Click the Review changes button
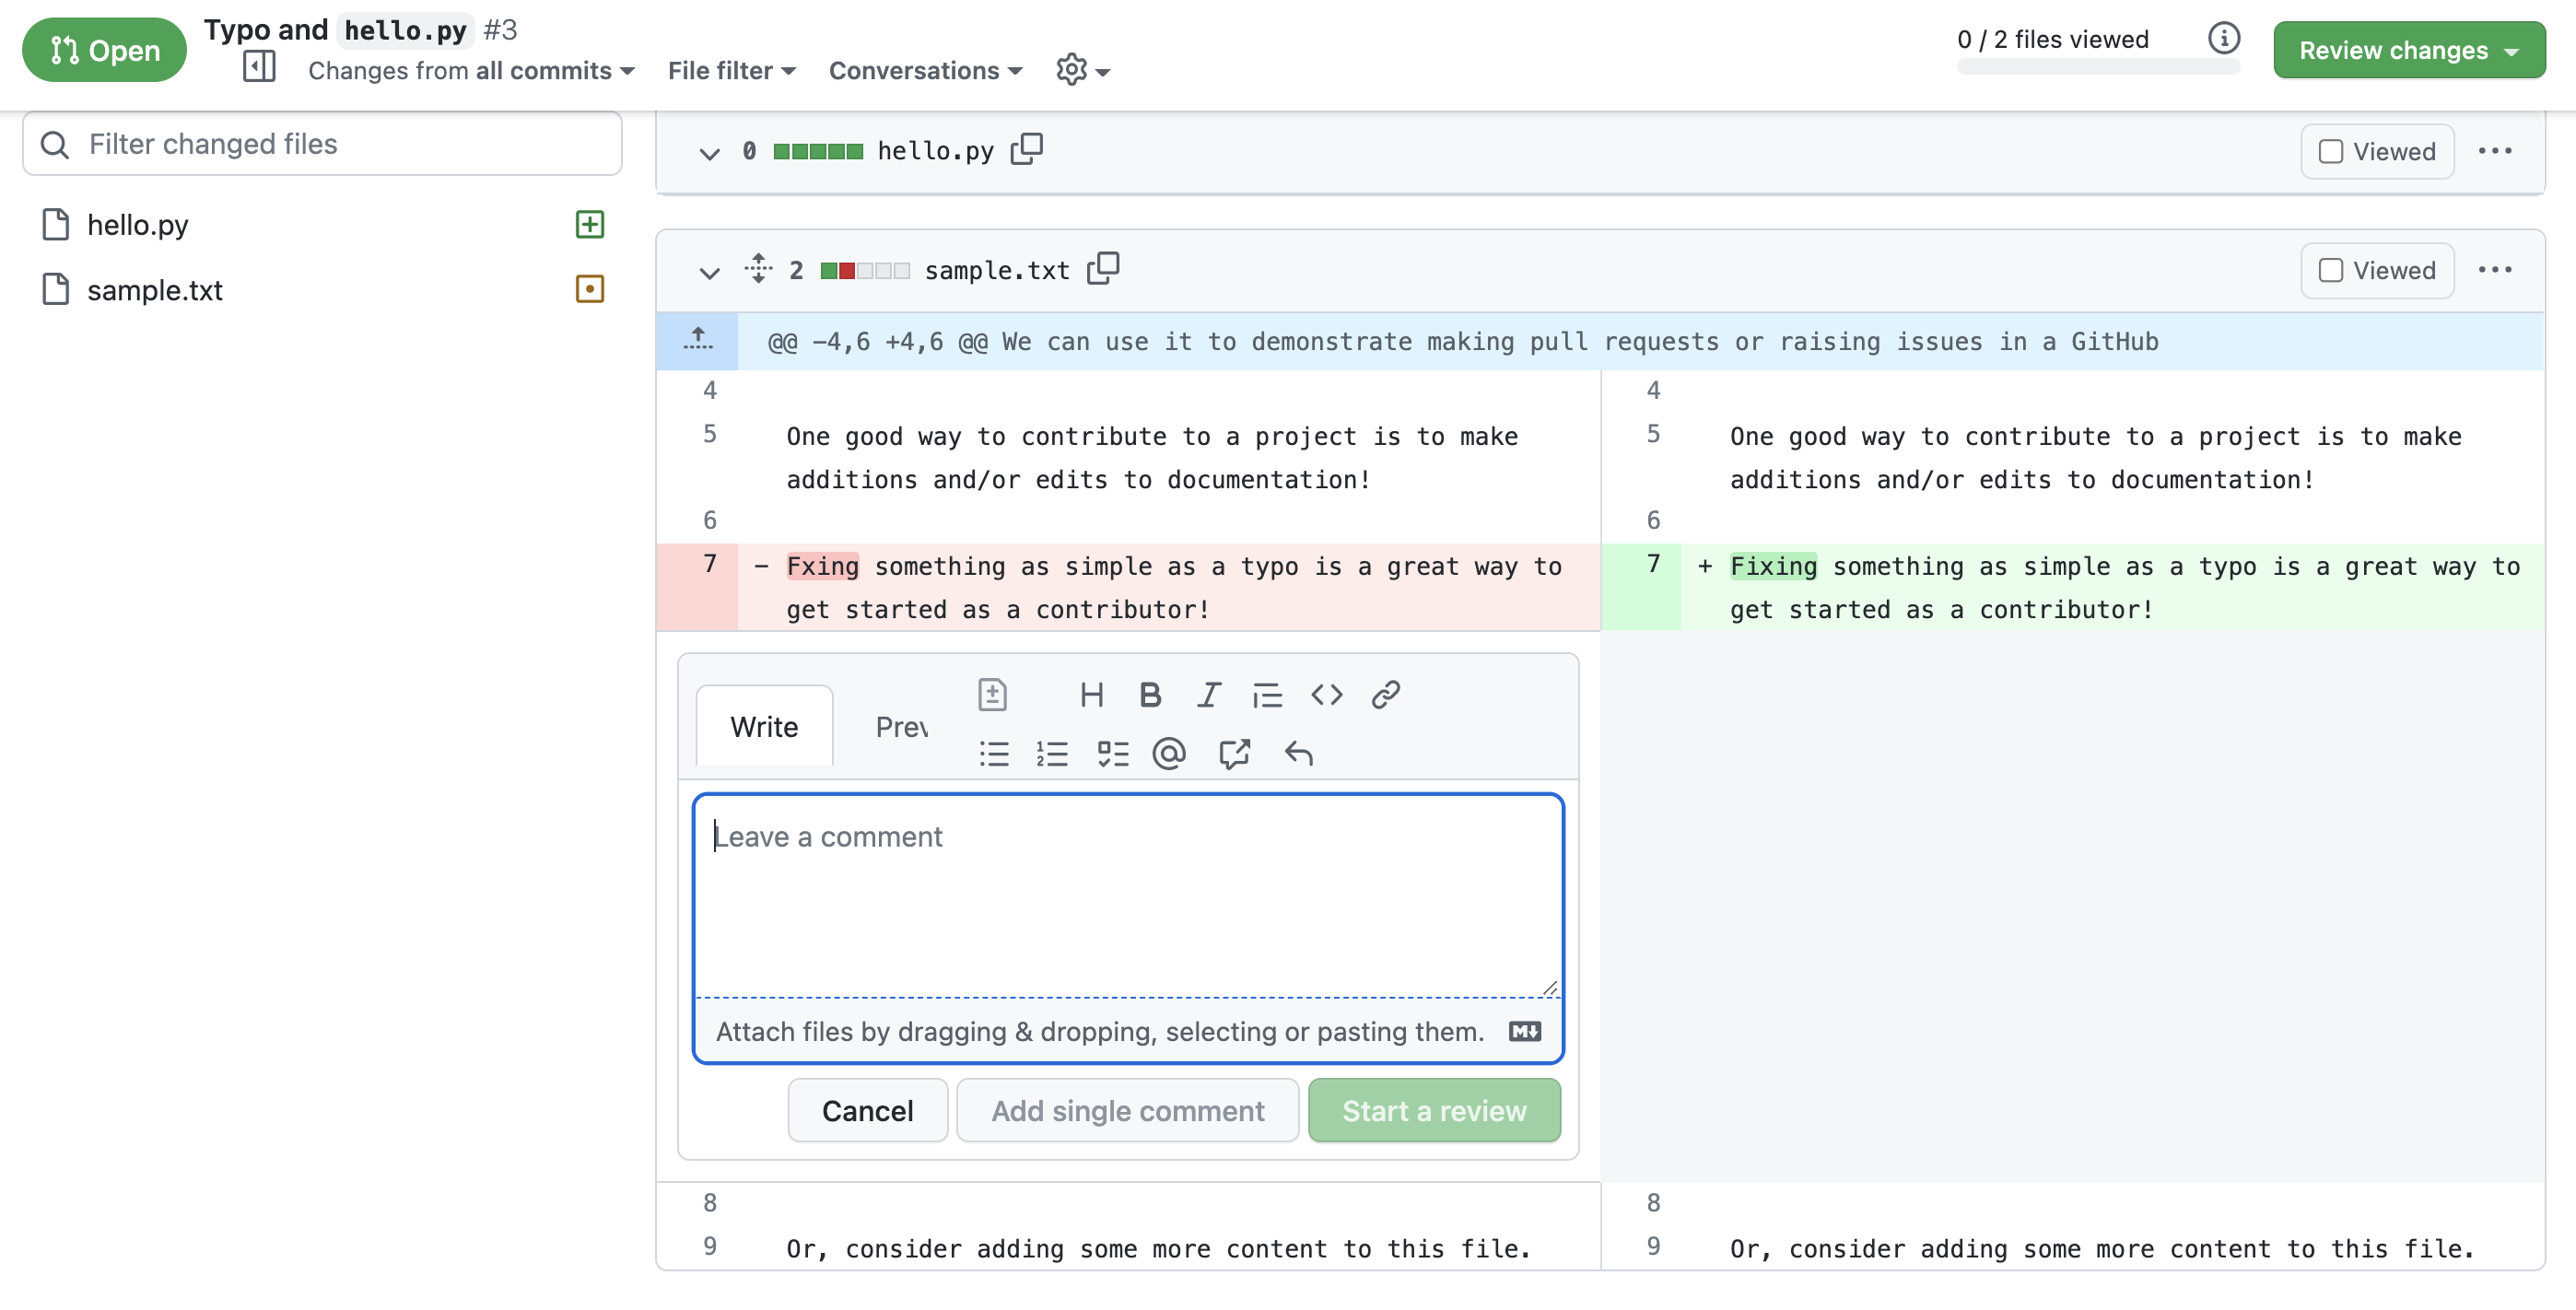The image size is (2576, 1310). pyautogui.click(x=2409, y=49)
